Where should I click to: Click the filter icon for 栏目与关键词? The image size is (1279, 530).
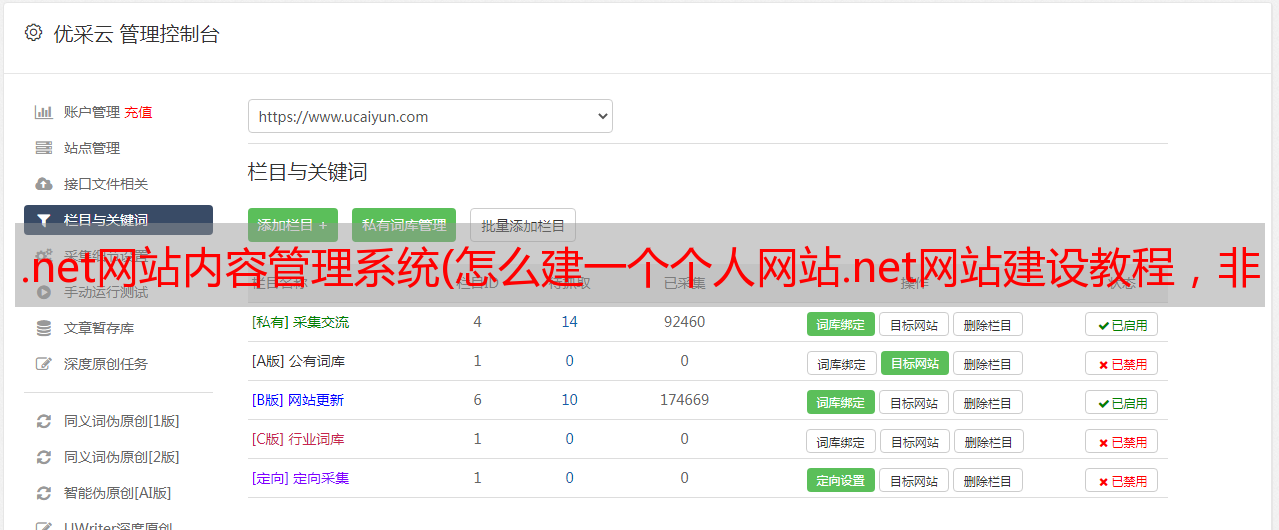(x=43, y=220)
